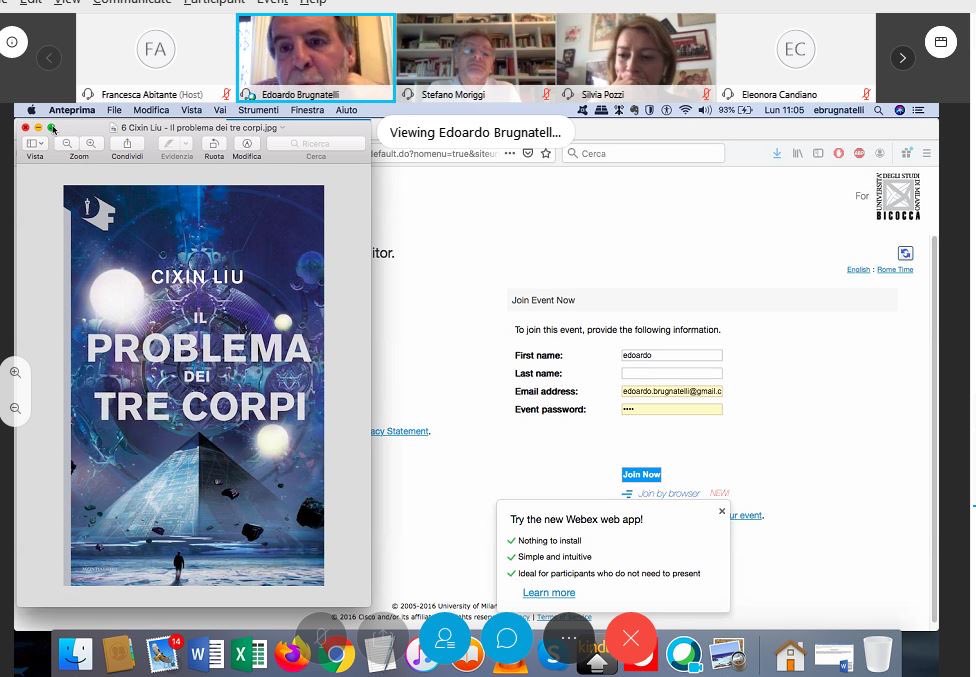The width and height of the screenshot is (976, 677).
Task: Launch Excel from the Dock
Action: 249,655
